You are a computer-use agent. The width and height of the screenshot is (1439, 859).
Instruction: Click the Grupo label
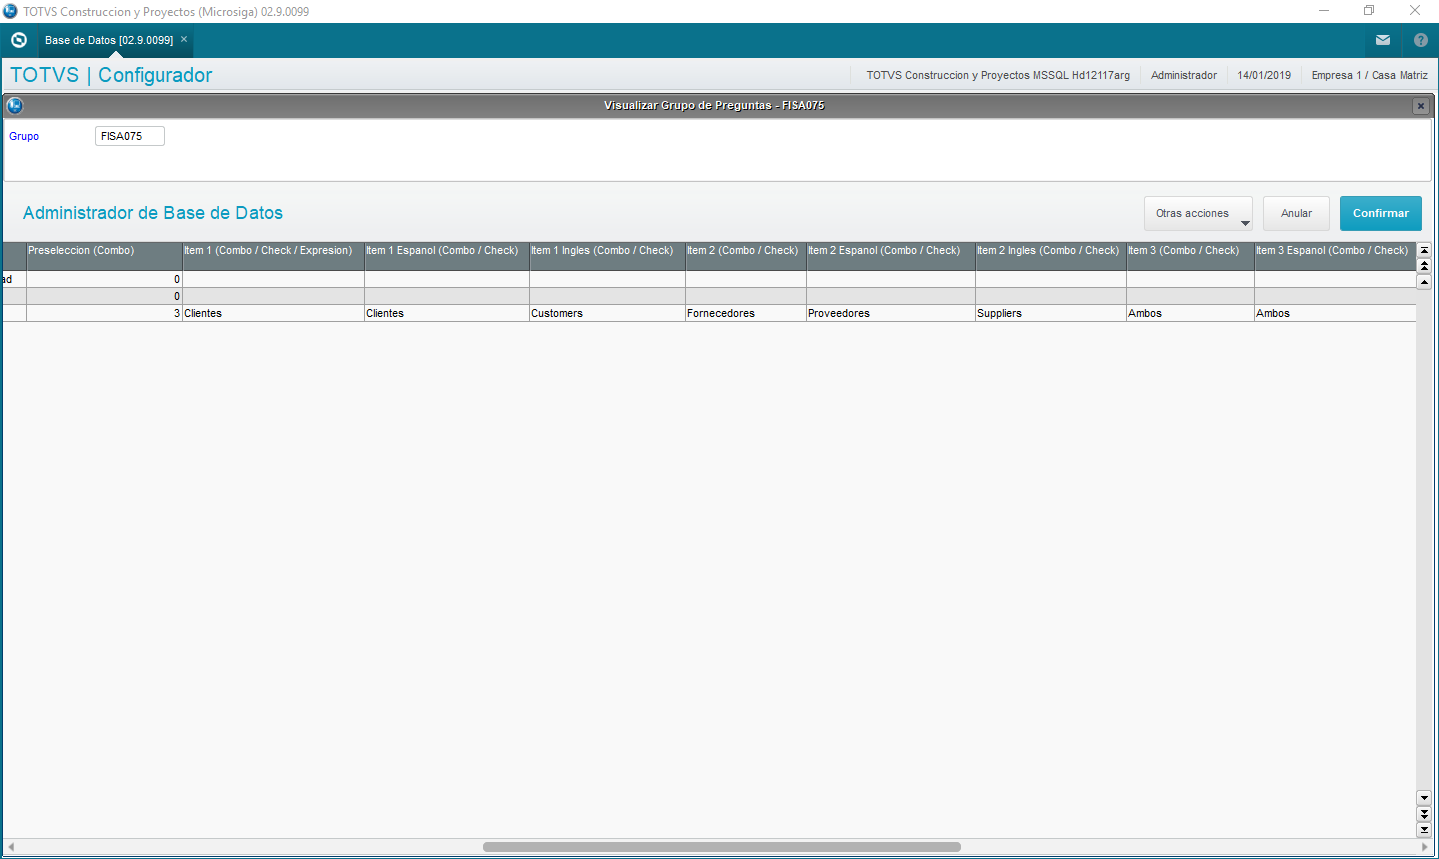coord(24,136)
